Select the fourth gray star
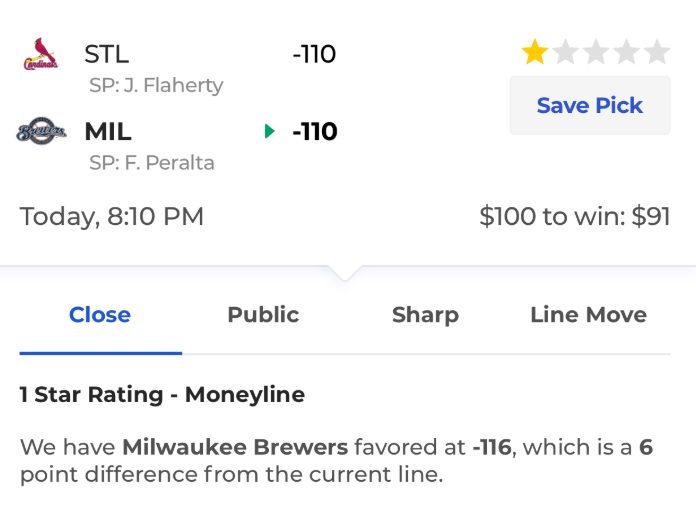Viewport: 696px width, 509px height. [627, 52]
